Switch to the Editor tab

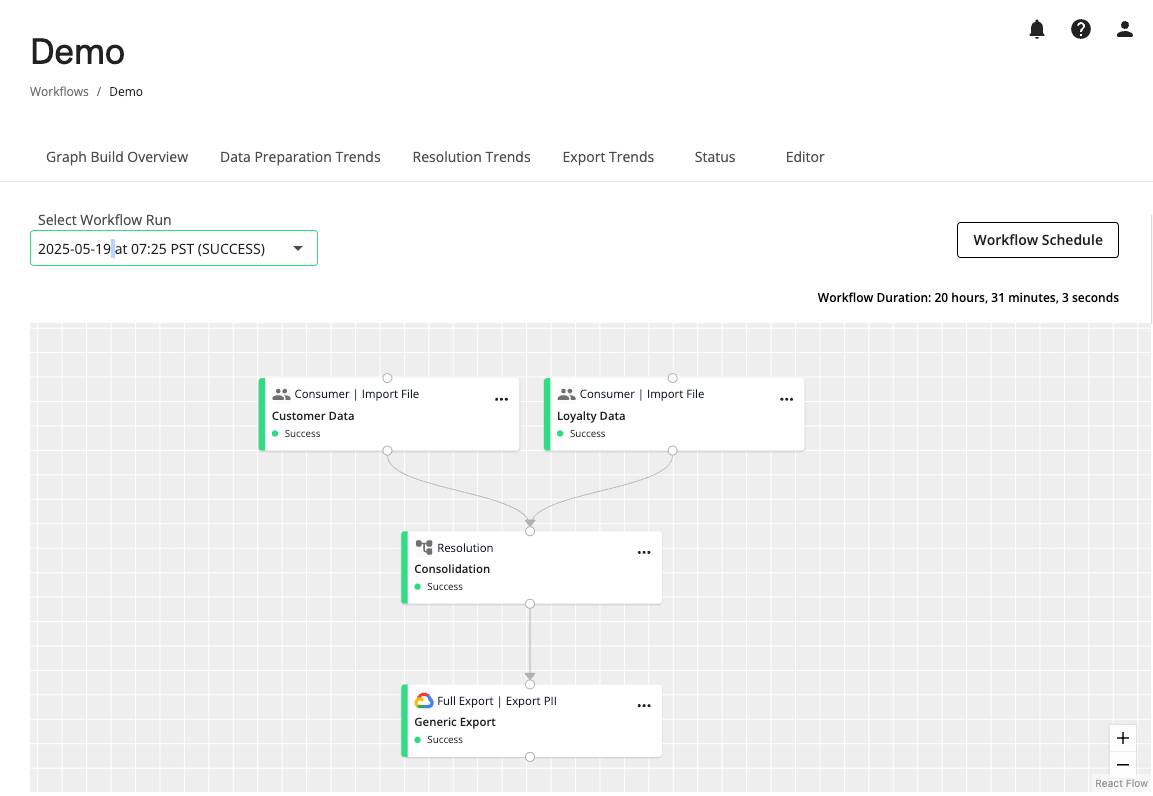click(x=804, y=157)
